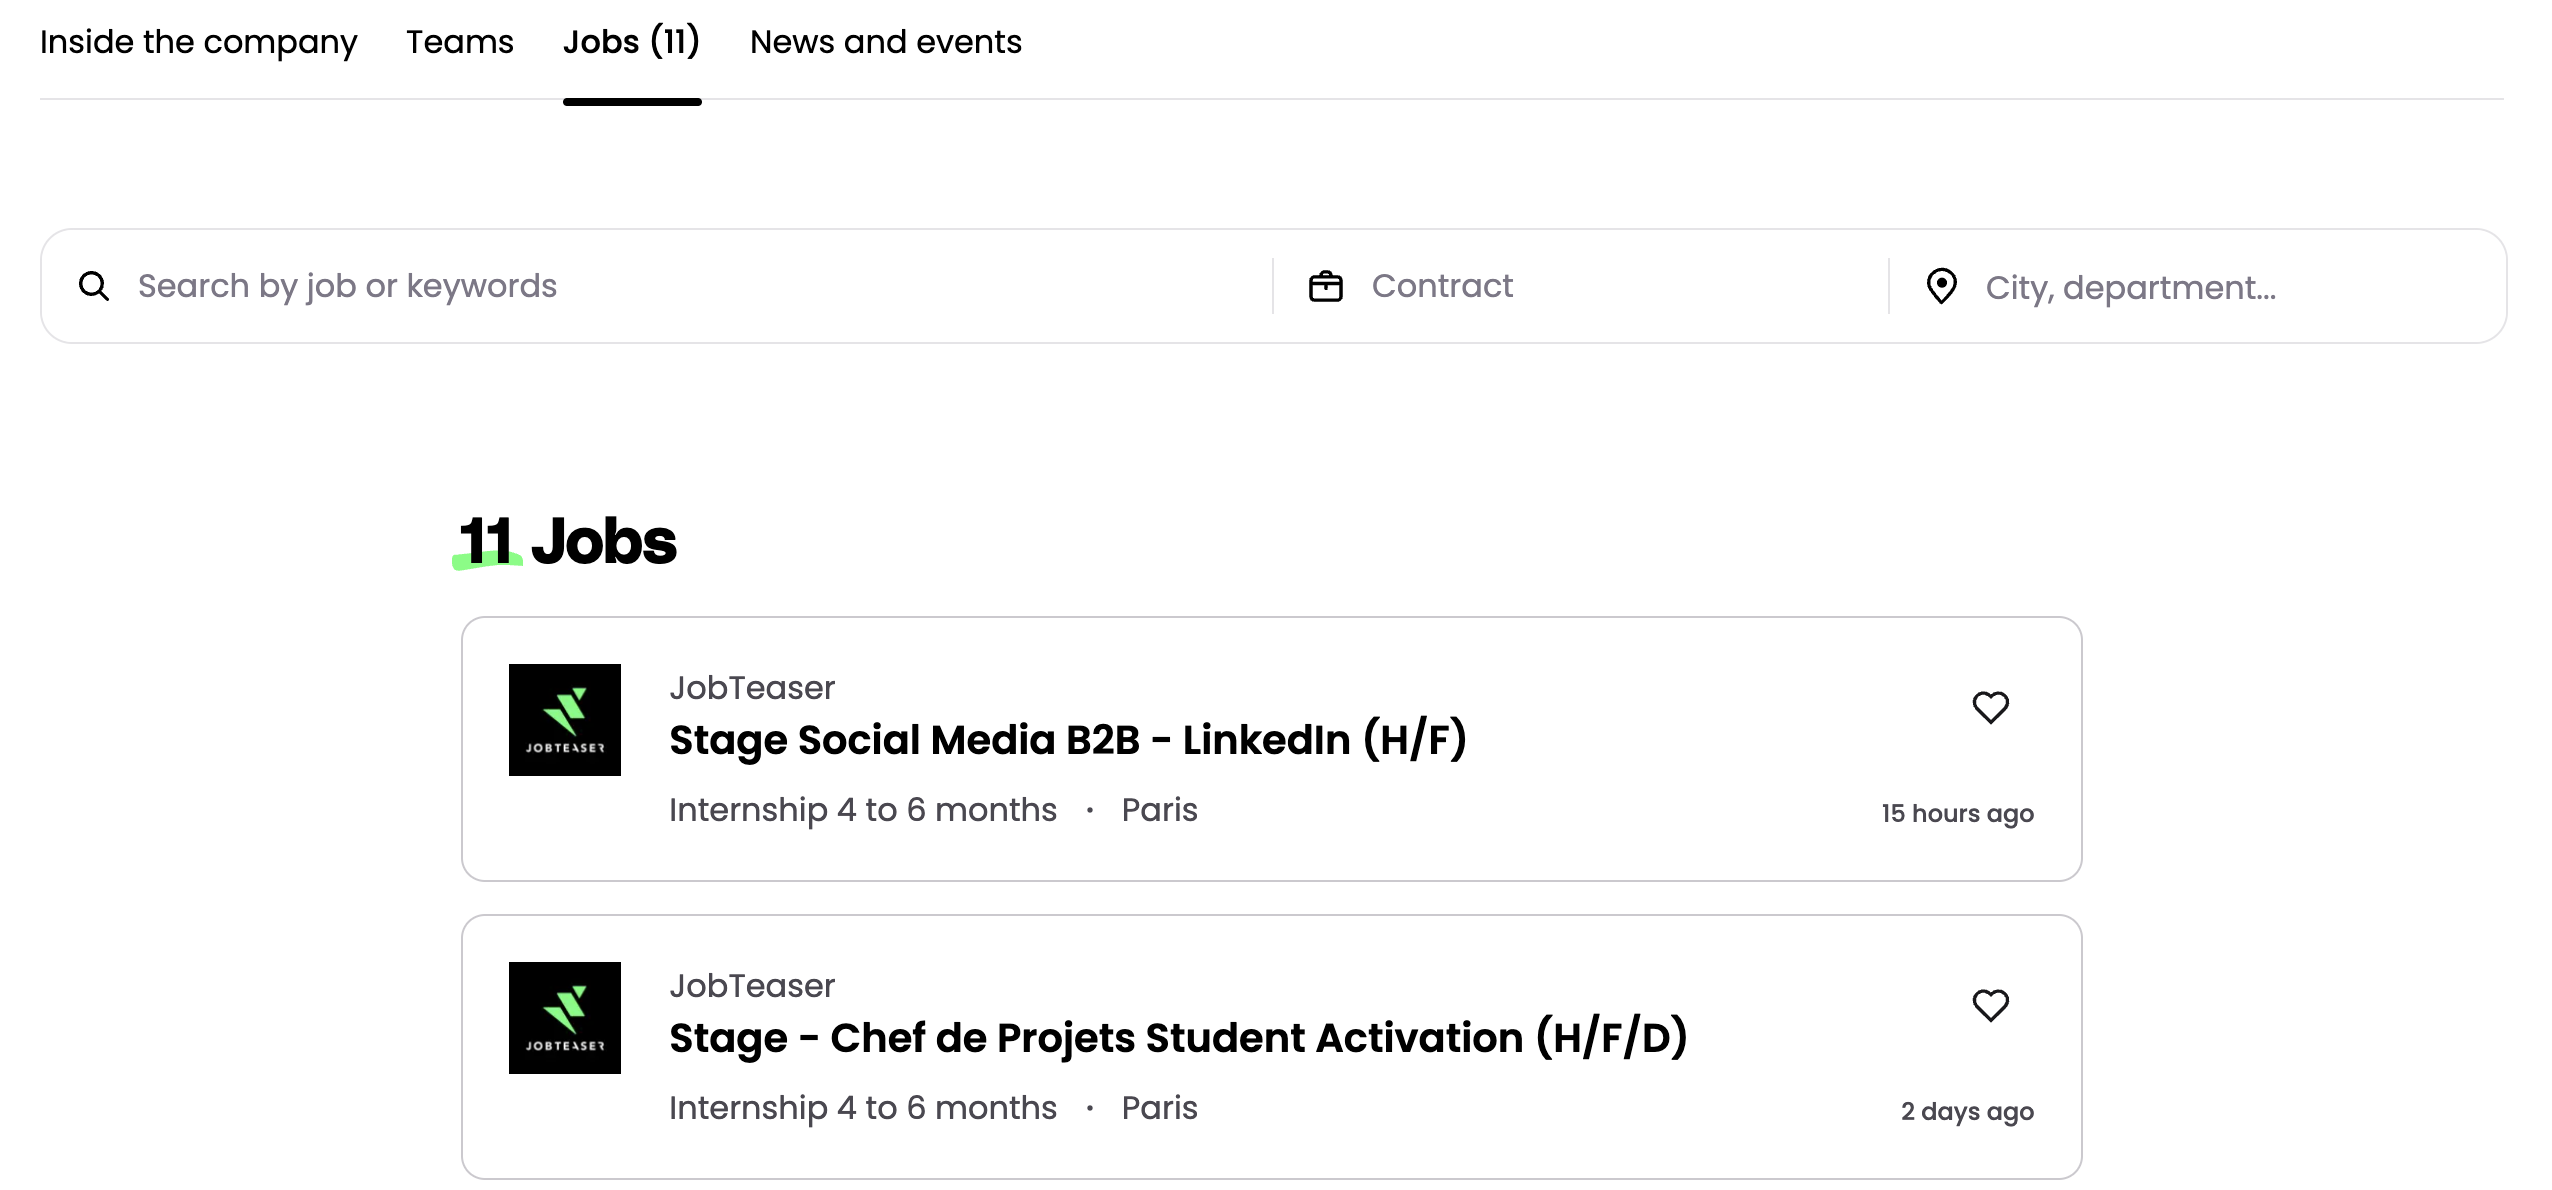Favorite the Chef de Projets job with heart
Screen dimensions: 2552x1190
[x=1990, y=1005]
